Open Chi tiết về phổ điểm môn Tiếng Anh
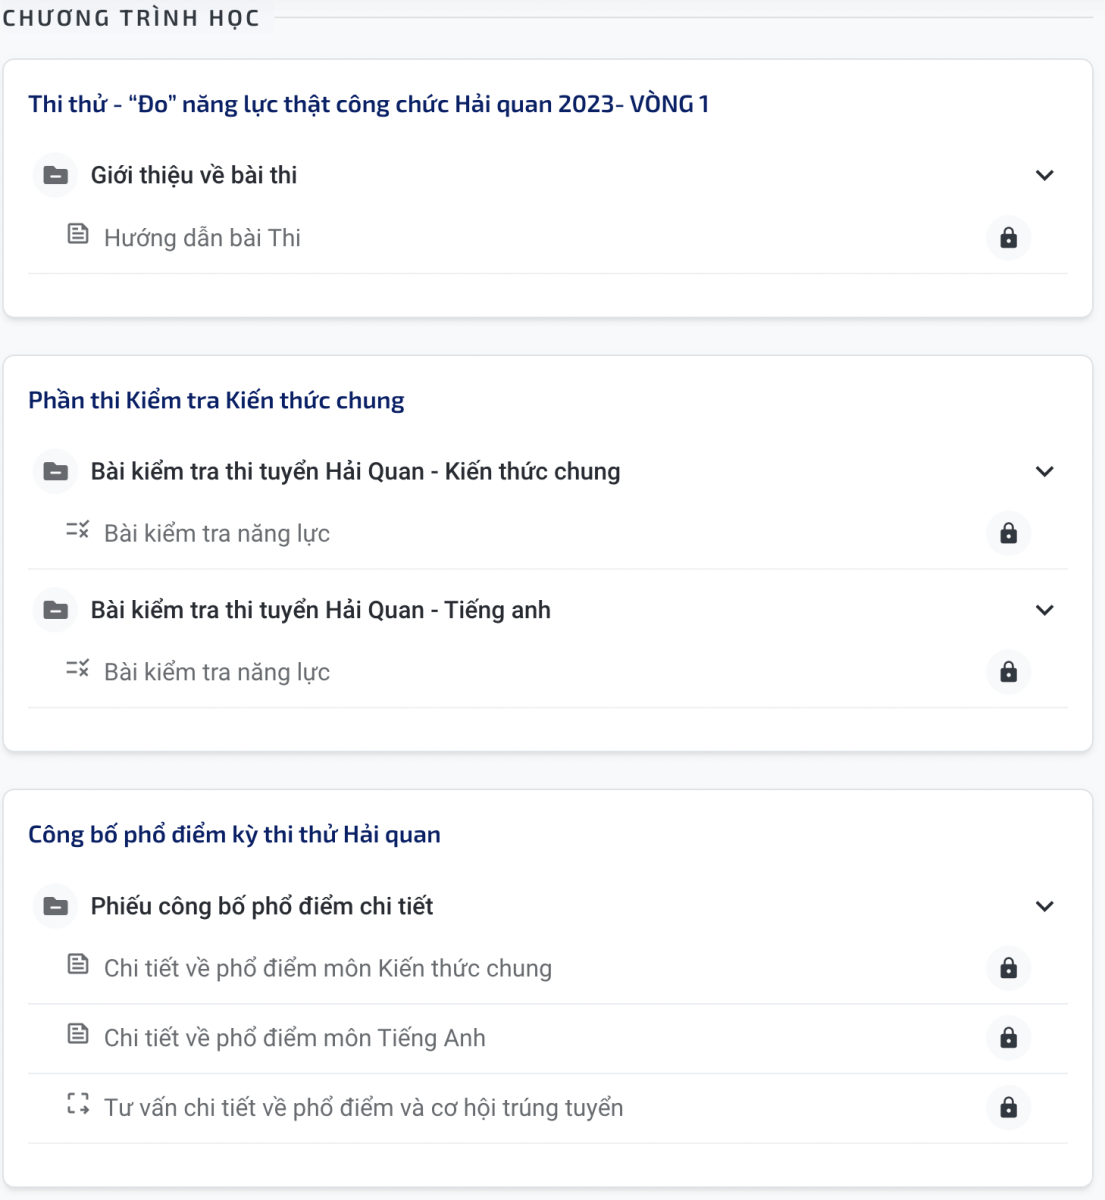The height and width of the screenshot is (1200, 1105). tap(295, 1038)
